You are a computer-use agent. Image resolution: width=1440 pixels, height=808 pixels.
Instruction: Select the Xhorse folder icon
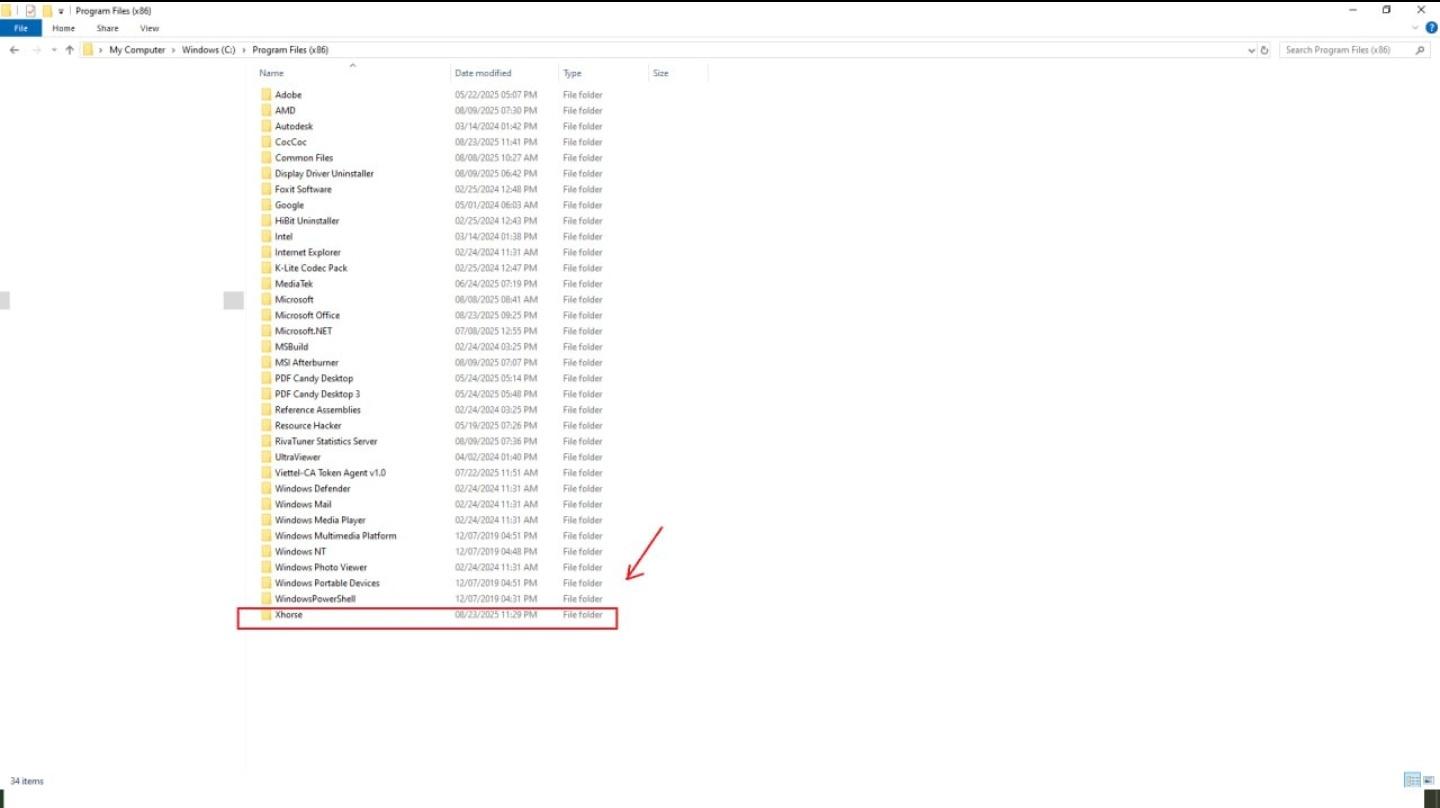click(x=266, y=615)
